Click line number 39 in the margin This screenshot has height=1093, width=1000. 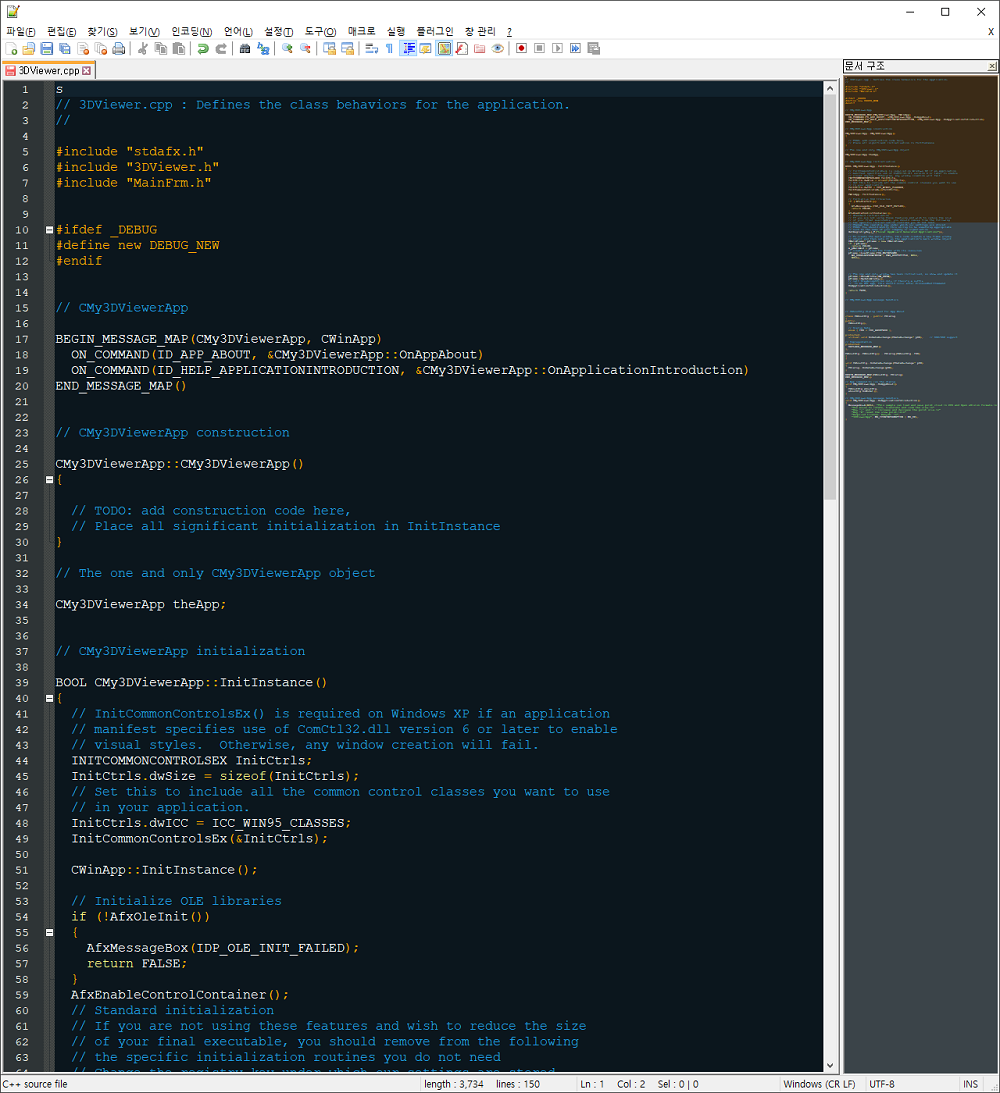coord(22,682)
